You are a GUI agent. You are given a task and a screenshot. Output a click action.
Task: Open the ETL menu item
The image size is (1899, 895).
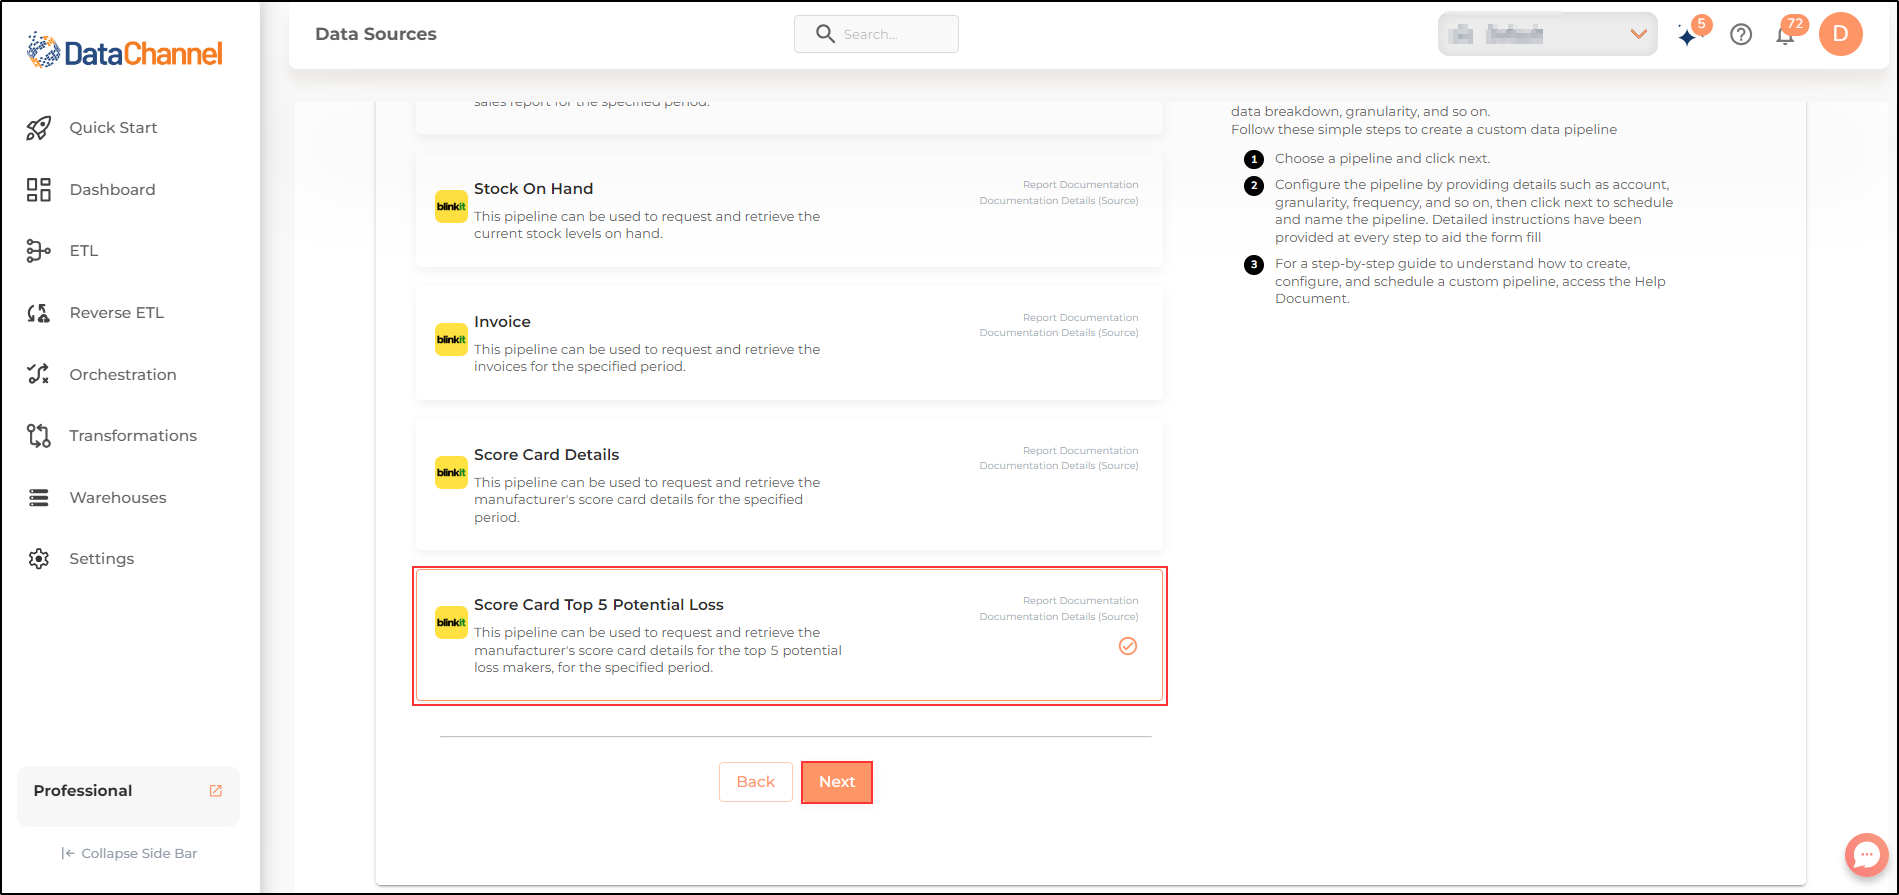coord(84,251)
